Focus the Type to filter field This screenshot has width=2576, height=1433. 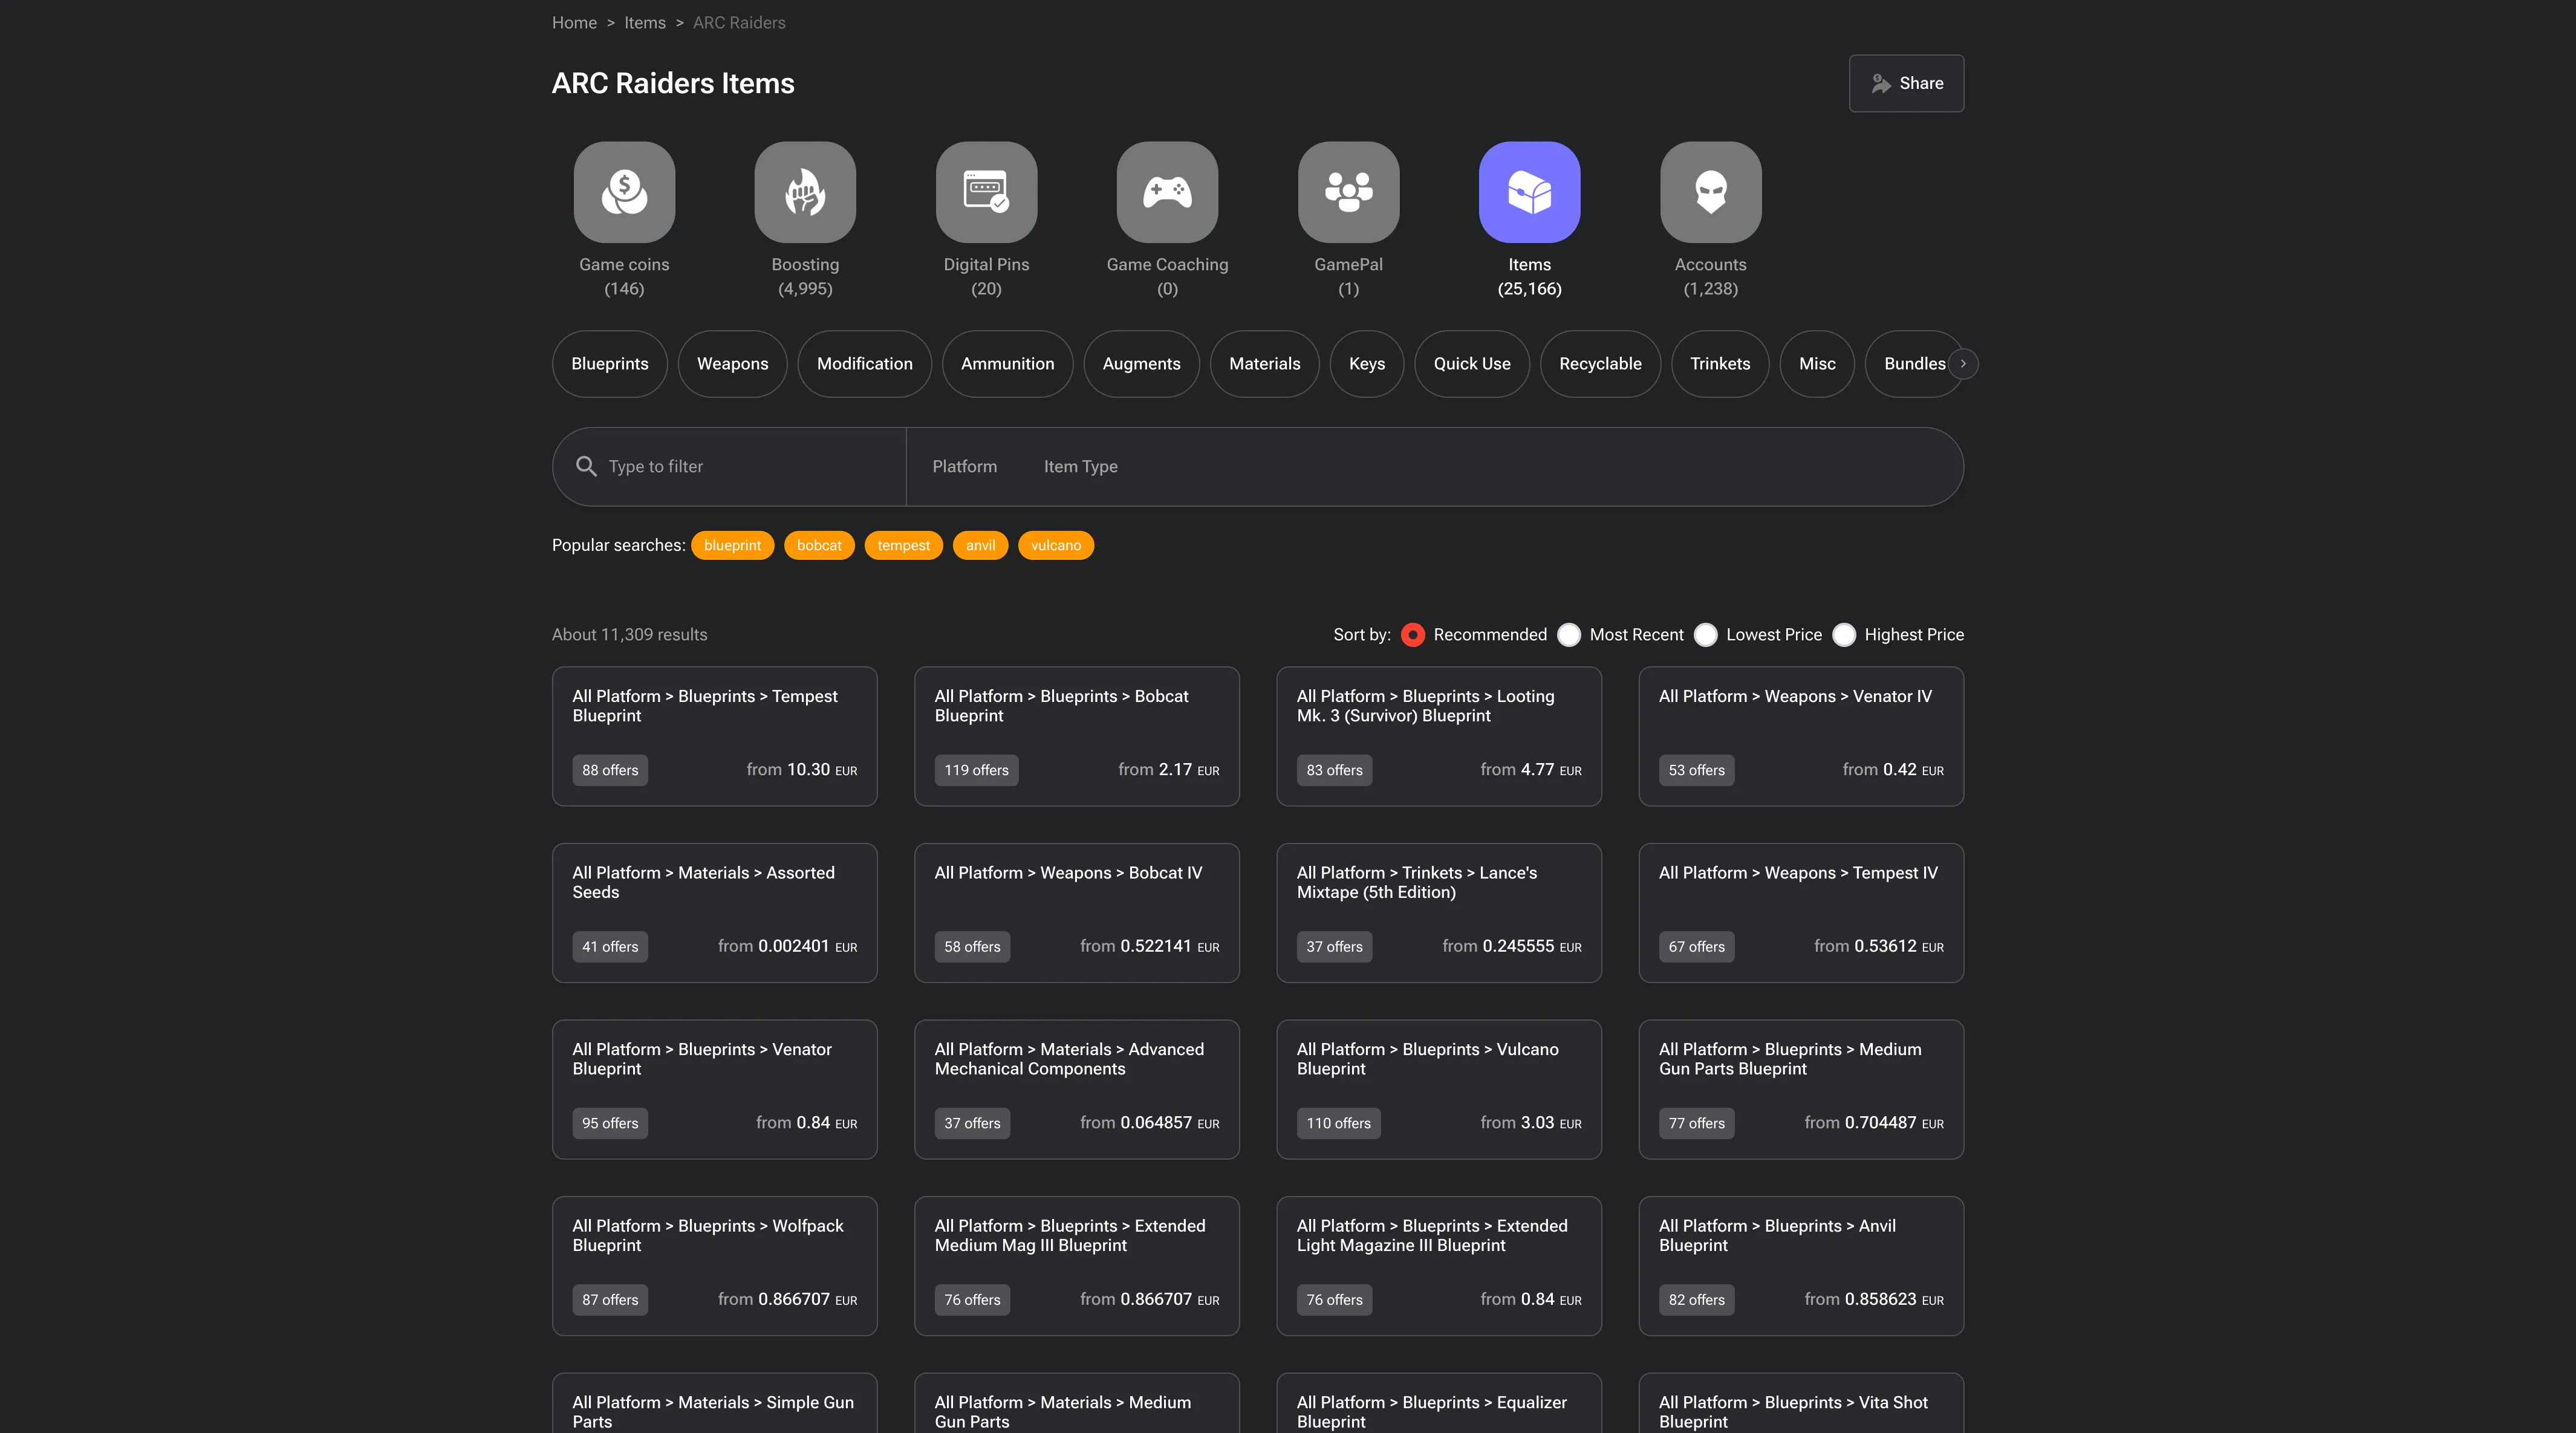tap(750, 466)
